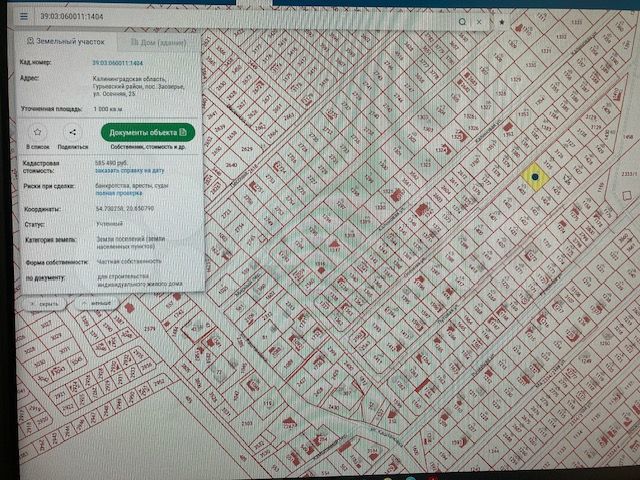Open the hamburger menu
This screenshot has width=640, height=480.
coord(24,17)
